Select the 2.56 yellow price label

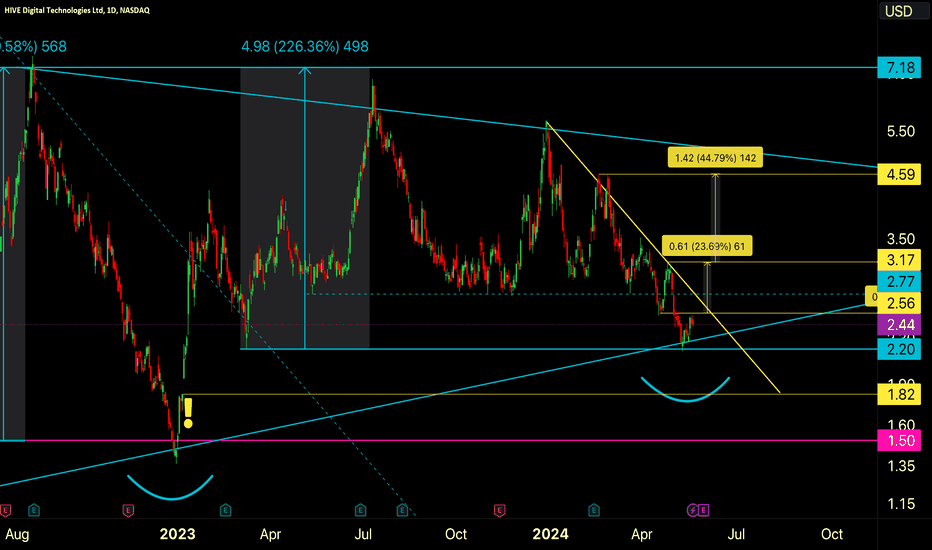click(x=900, y=303)
